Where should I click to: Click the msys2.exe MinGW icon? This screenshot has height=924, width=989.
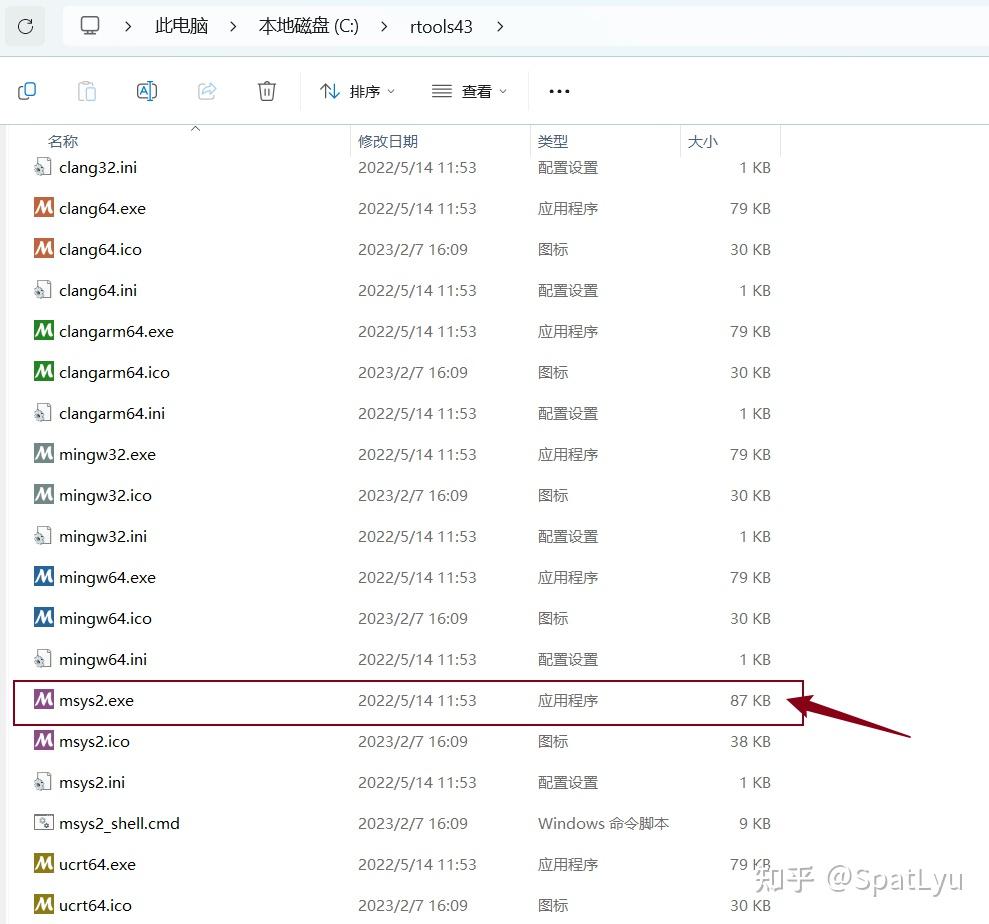[x=44, y=700]
